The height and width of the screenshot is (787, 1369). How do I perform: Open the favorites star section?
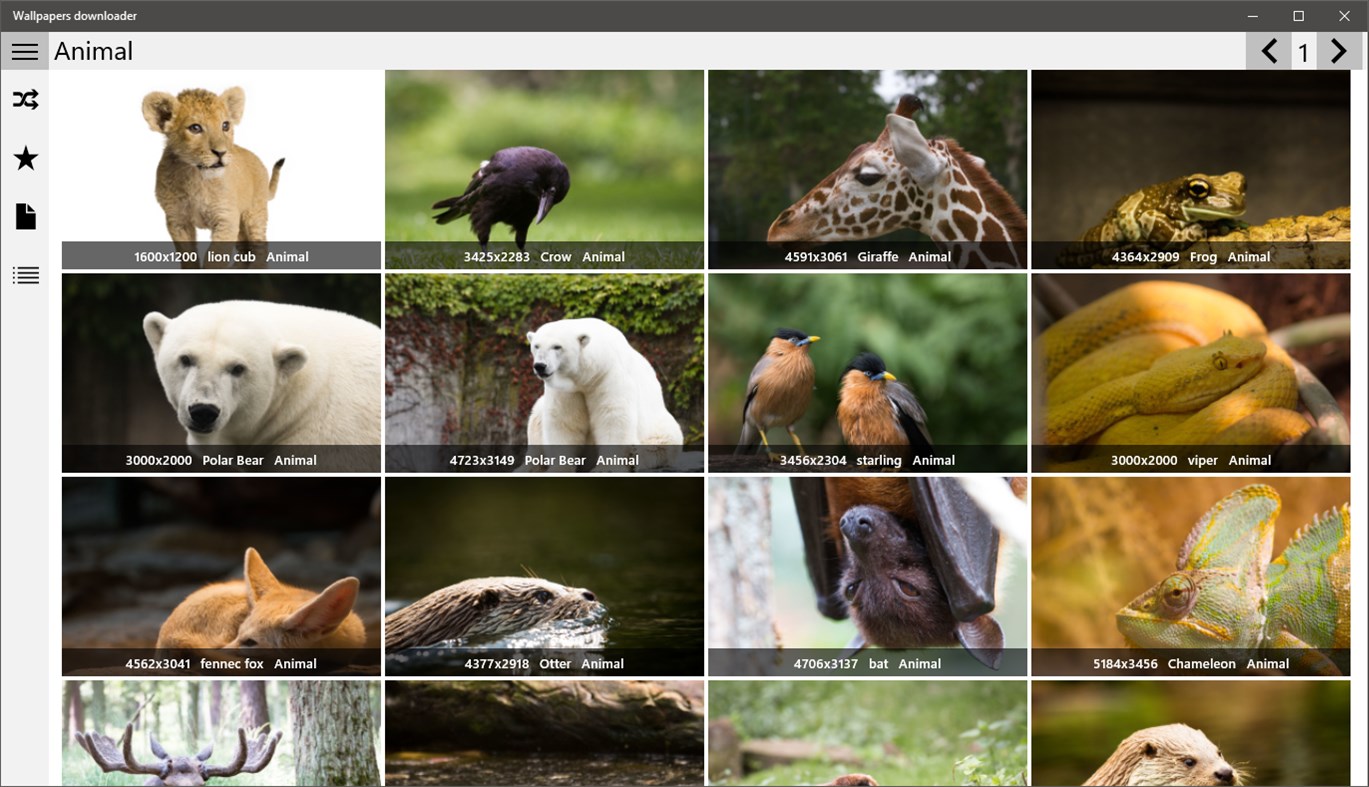tap(24, 158)
